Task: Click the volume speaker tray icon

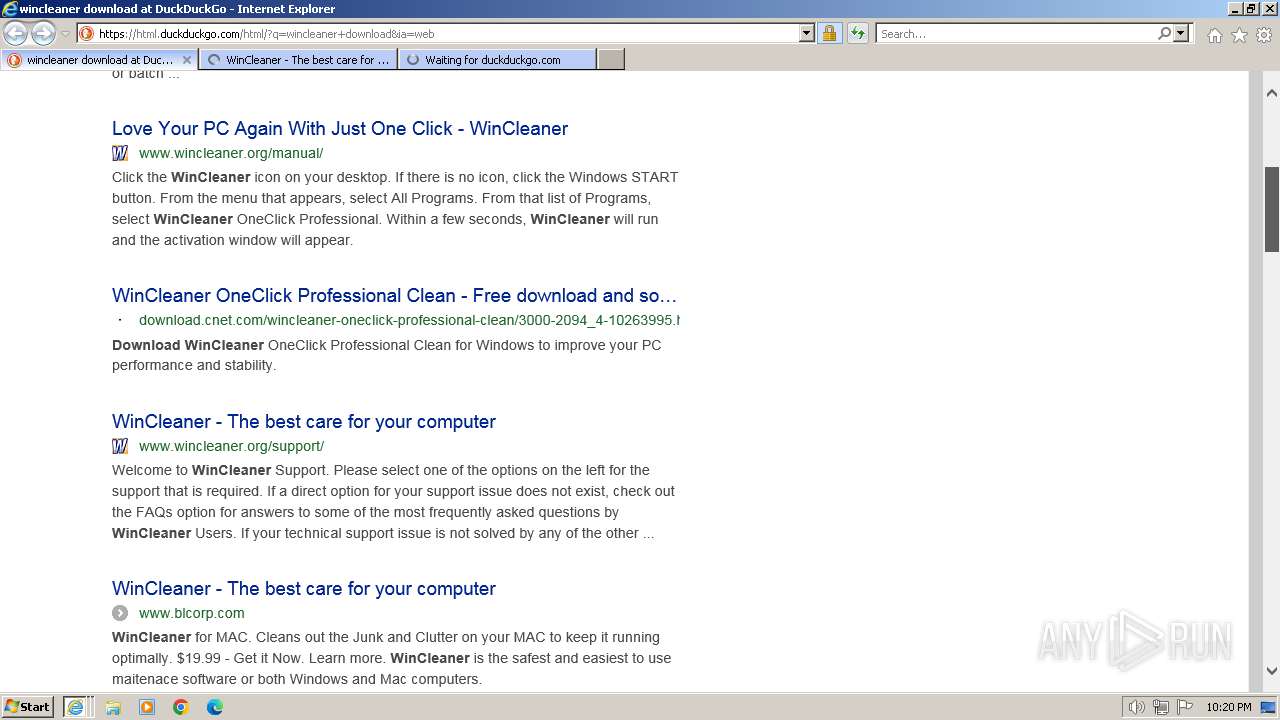Action: (1137, 707)
